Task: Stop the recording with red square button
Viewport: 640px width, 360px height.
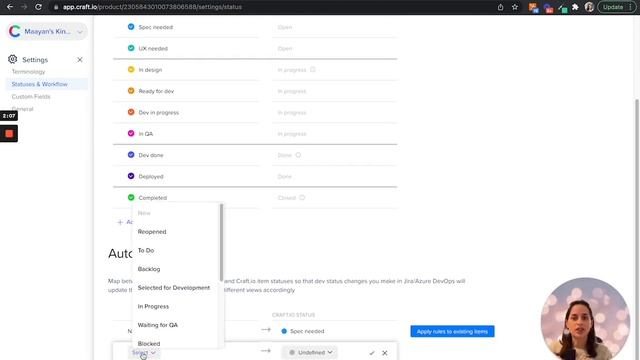Action: click(x=9, y=133)
